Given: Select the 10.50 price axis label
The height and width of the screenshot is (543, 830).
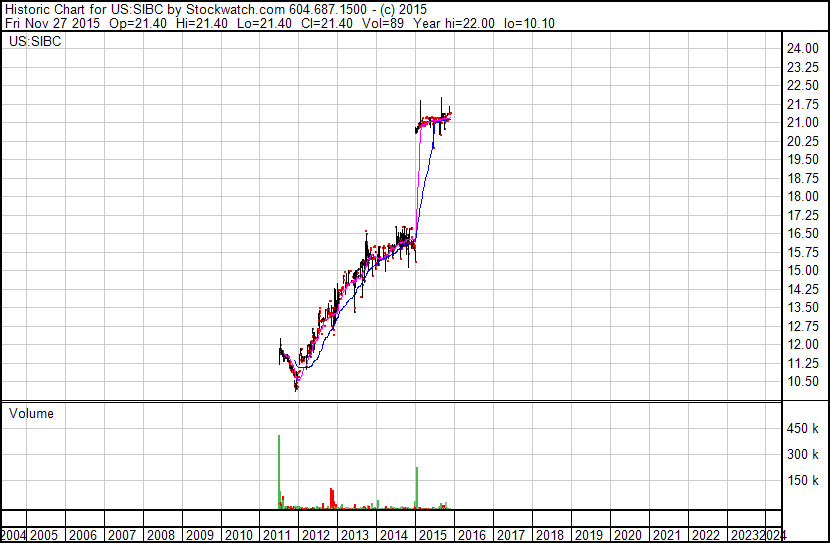Looking at the screenshot, I should pyautogui.click(x=802, y=382).
